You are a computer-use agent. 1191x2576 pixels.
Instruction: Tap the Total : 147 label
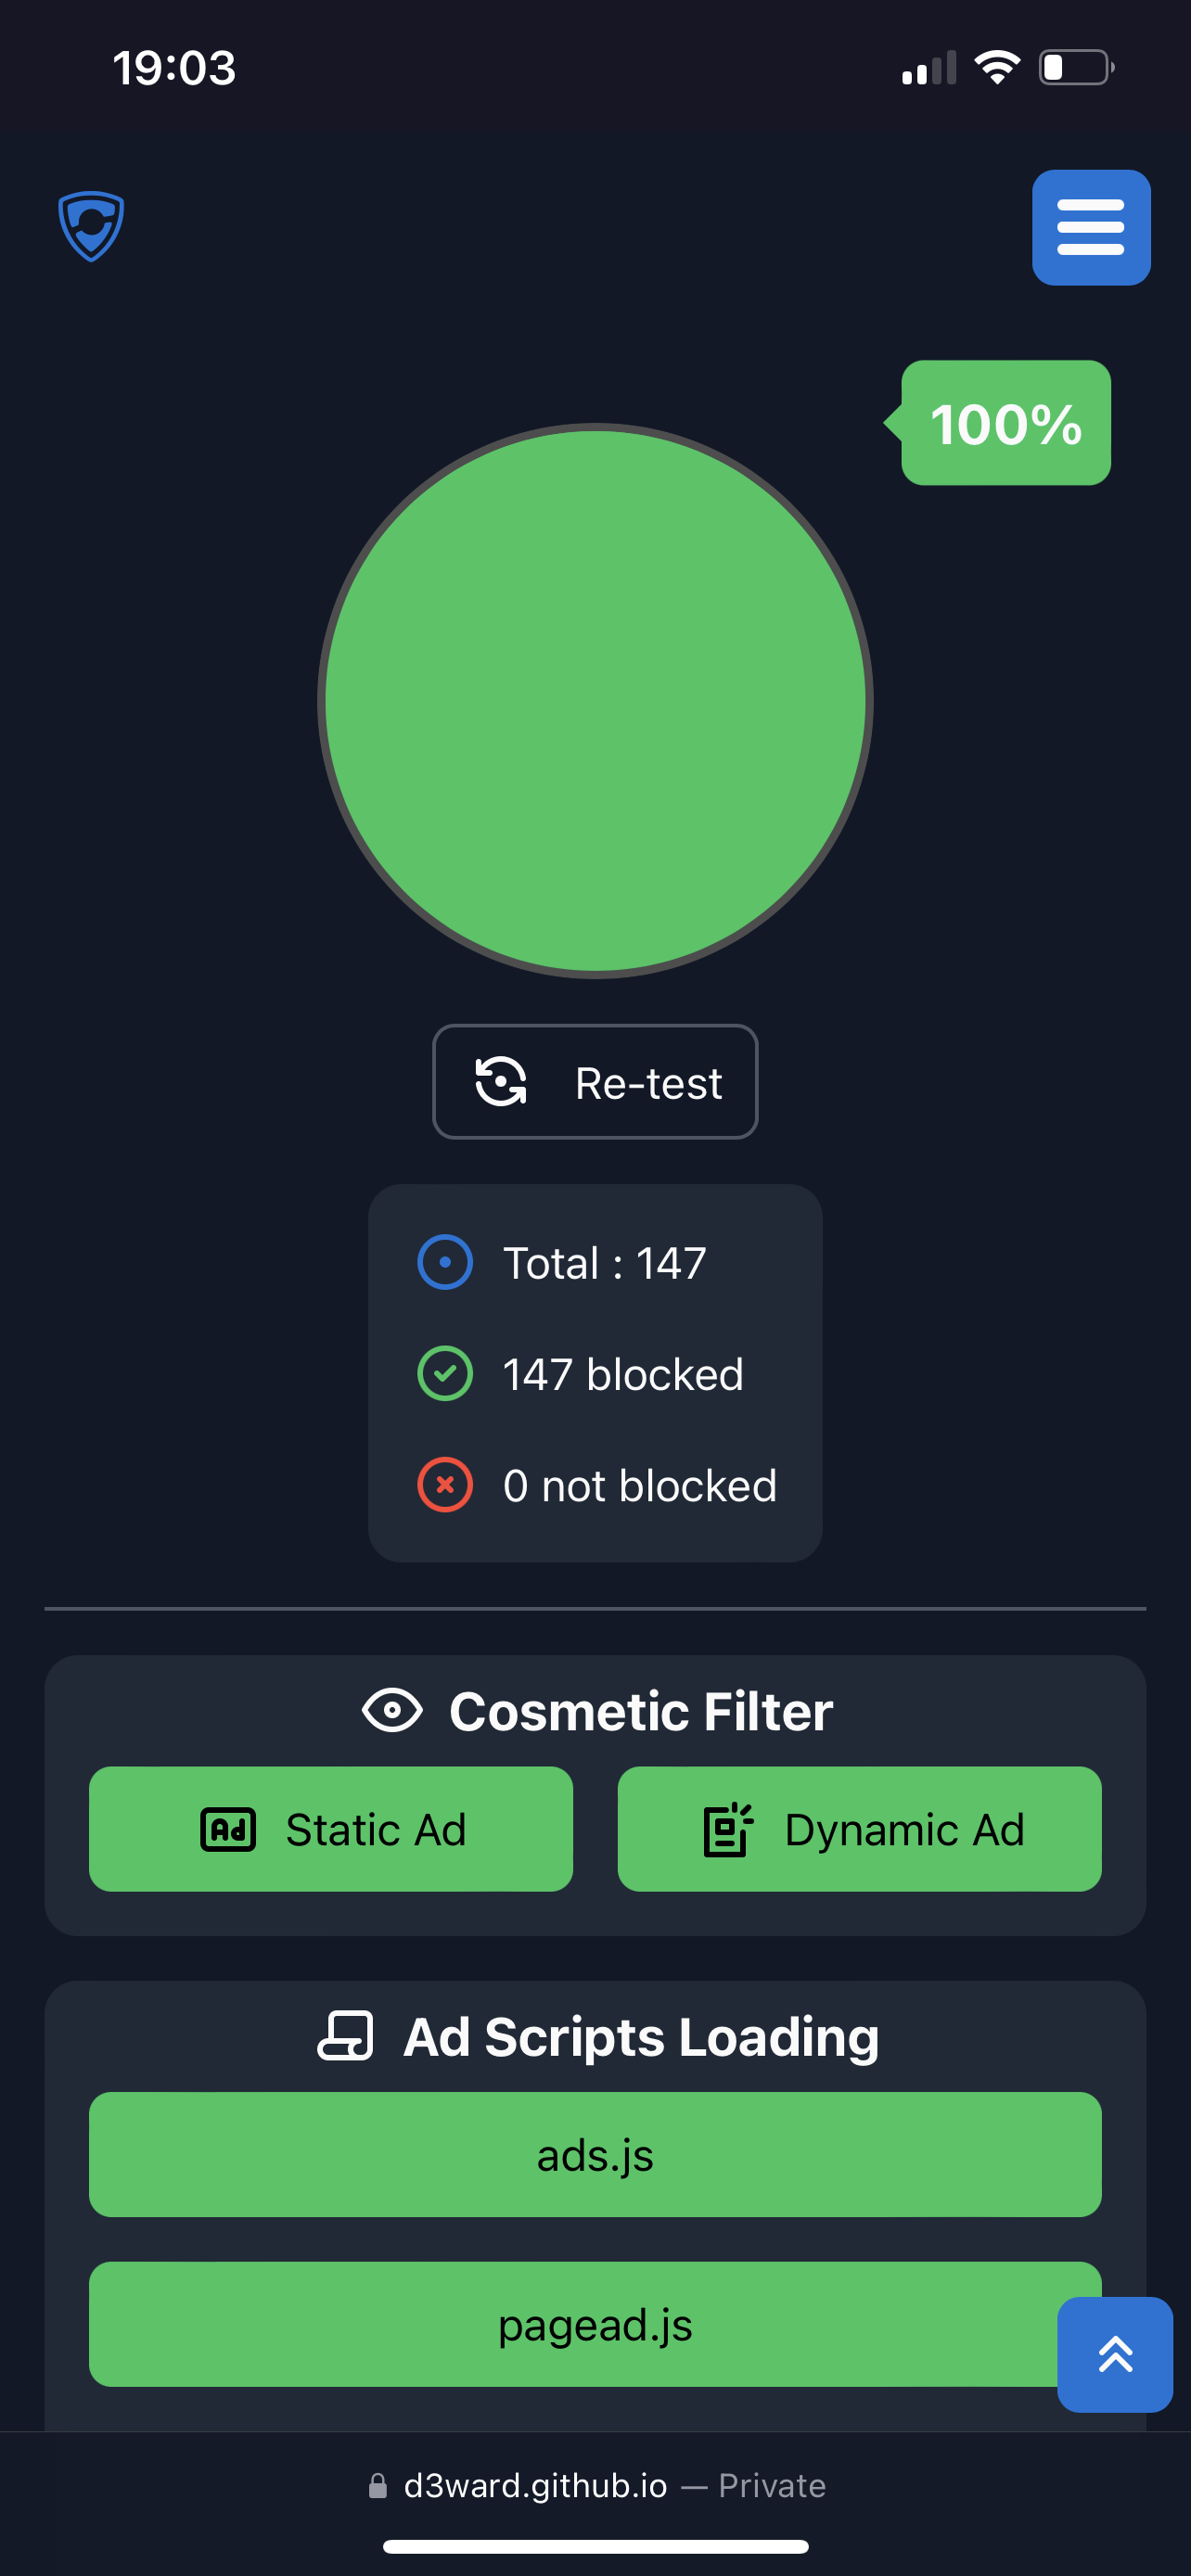coord(604,1263)
